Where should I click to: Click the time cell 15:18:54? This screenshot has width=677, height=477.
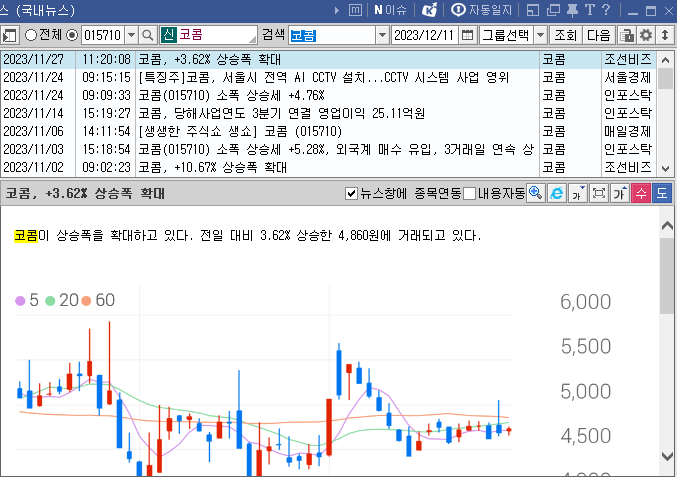click(106, 149)
